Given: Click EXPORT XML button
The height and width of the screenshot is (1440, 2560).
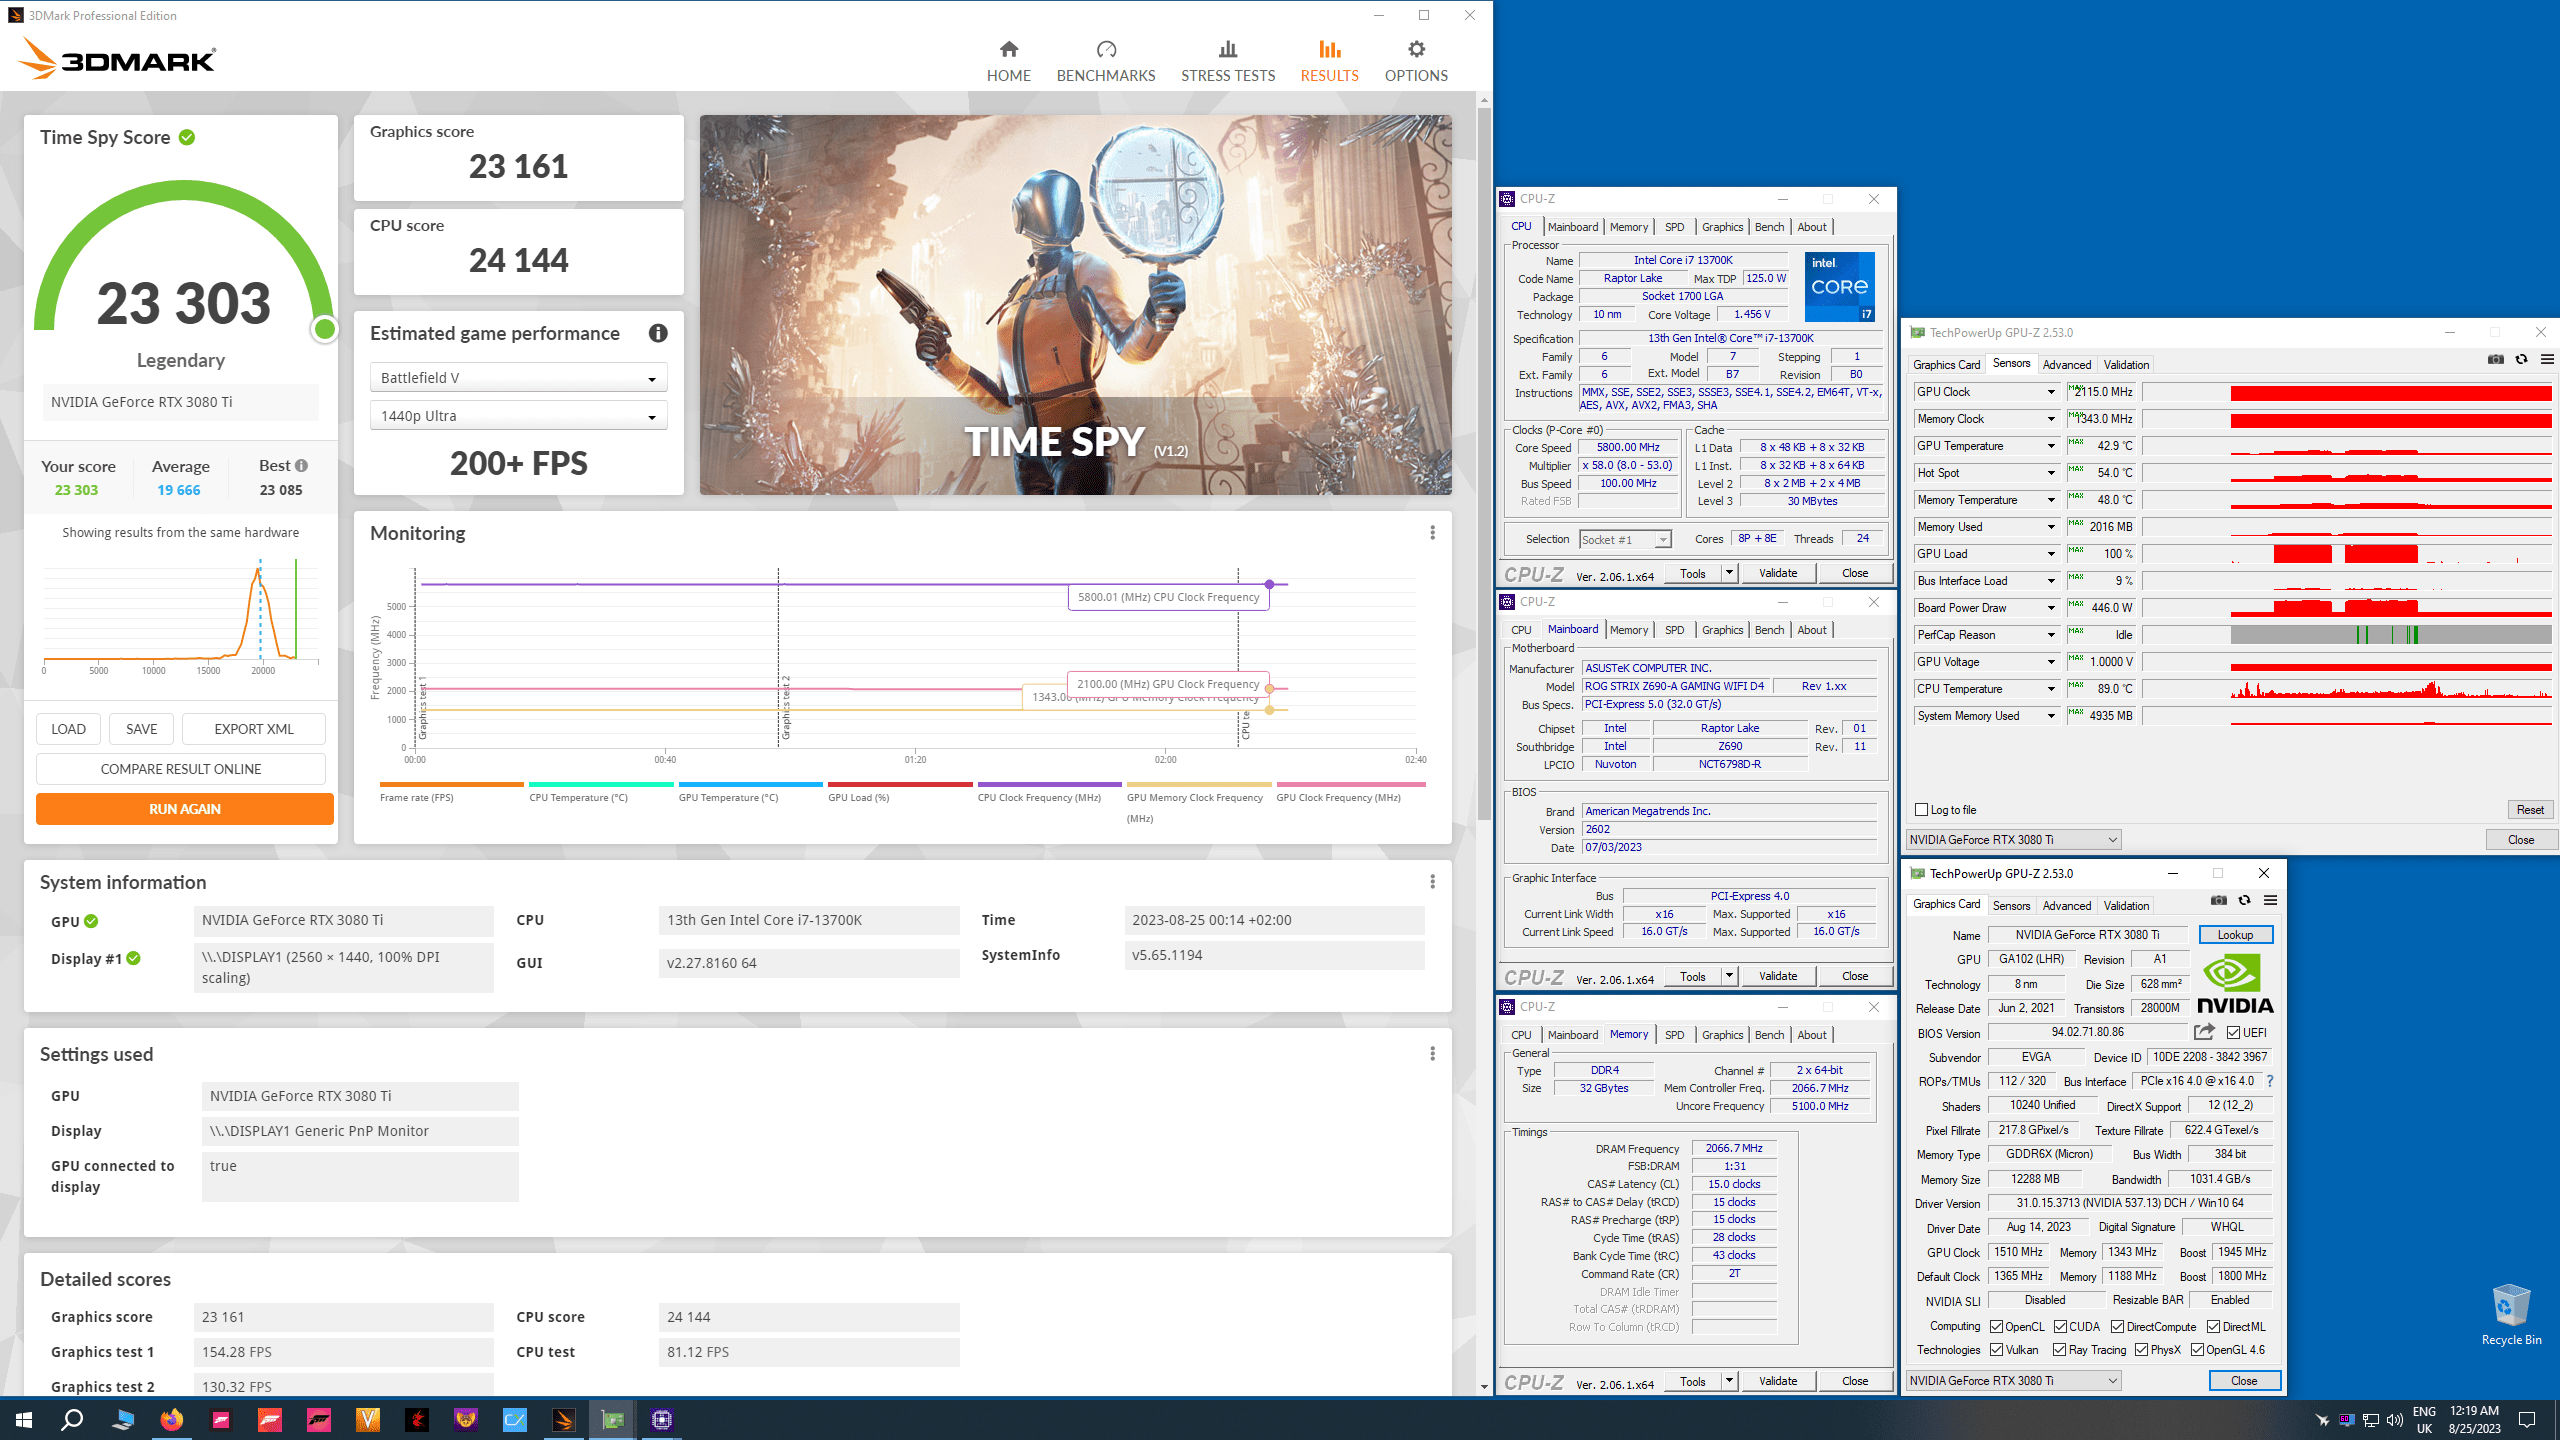Looking at the screenshot, I should click(x=254, y=729).
